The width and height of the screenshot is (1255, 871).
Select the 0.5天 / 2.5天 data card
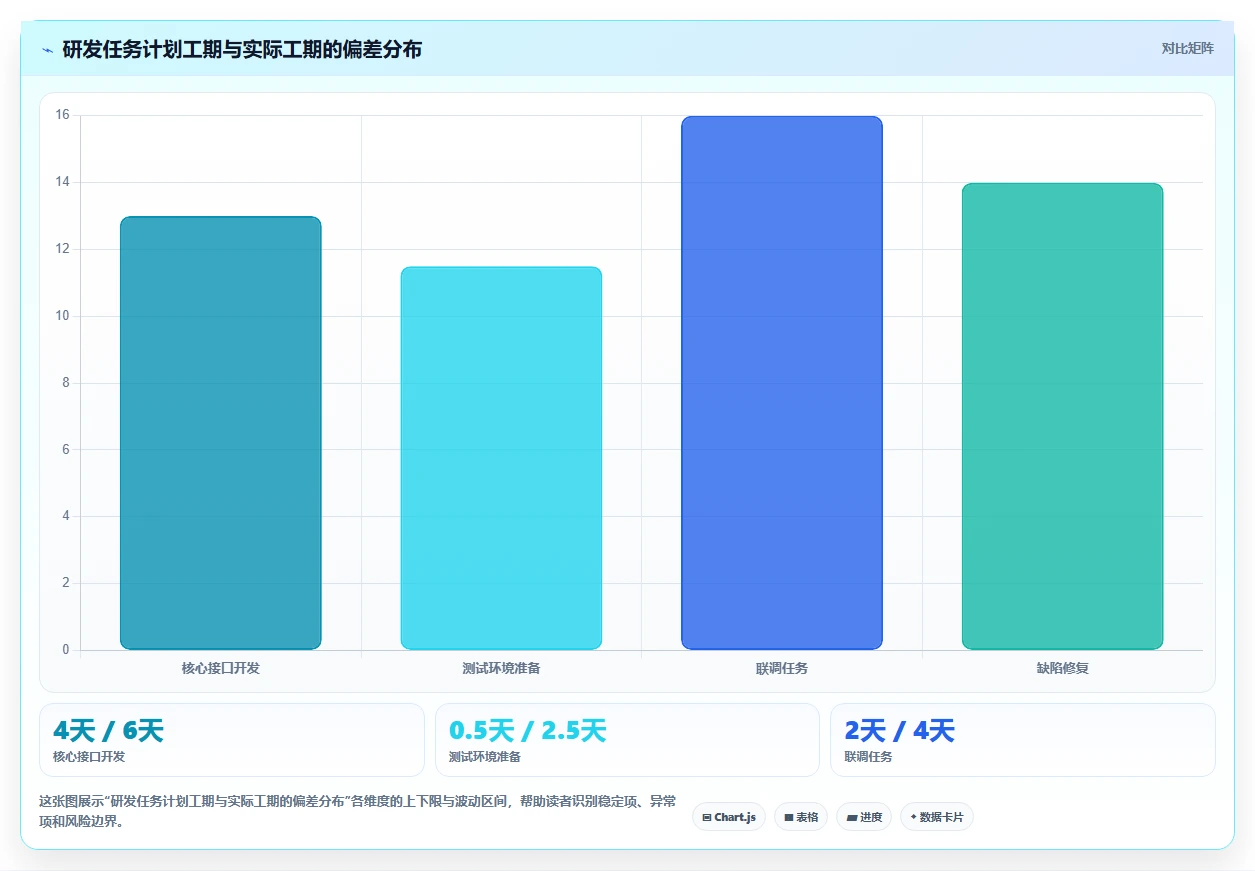click(x=627, y=740)
